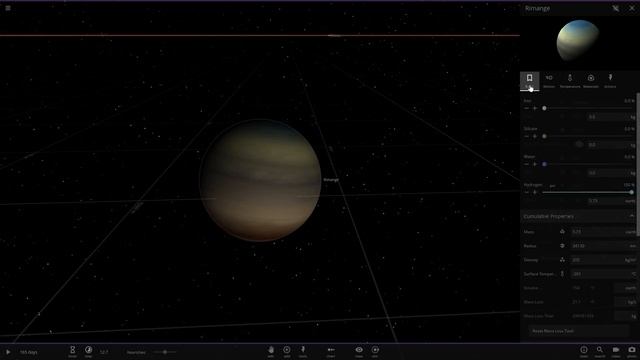
Task: Unpin the Rimange properties panel
Action: [616, 8]
